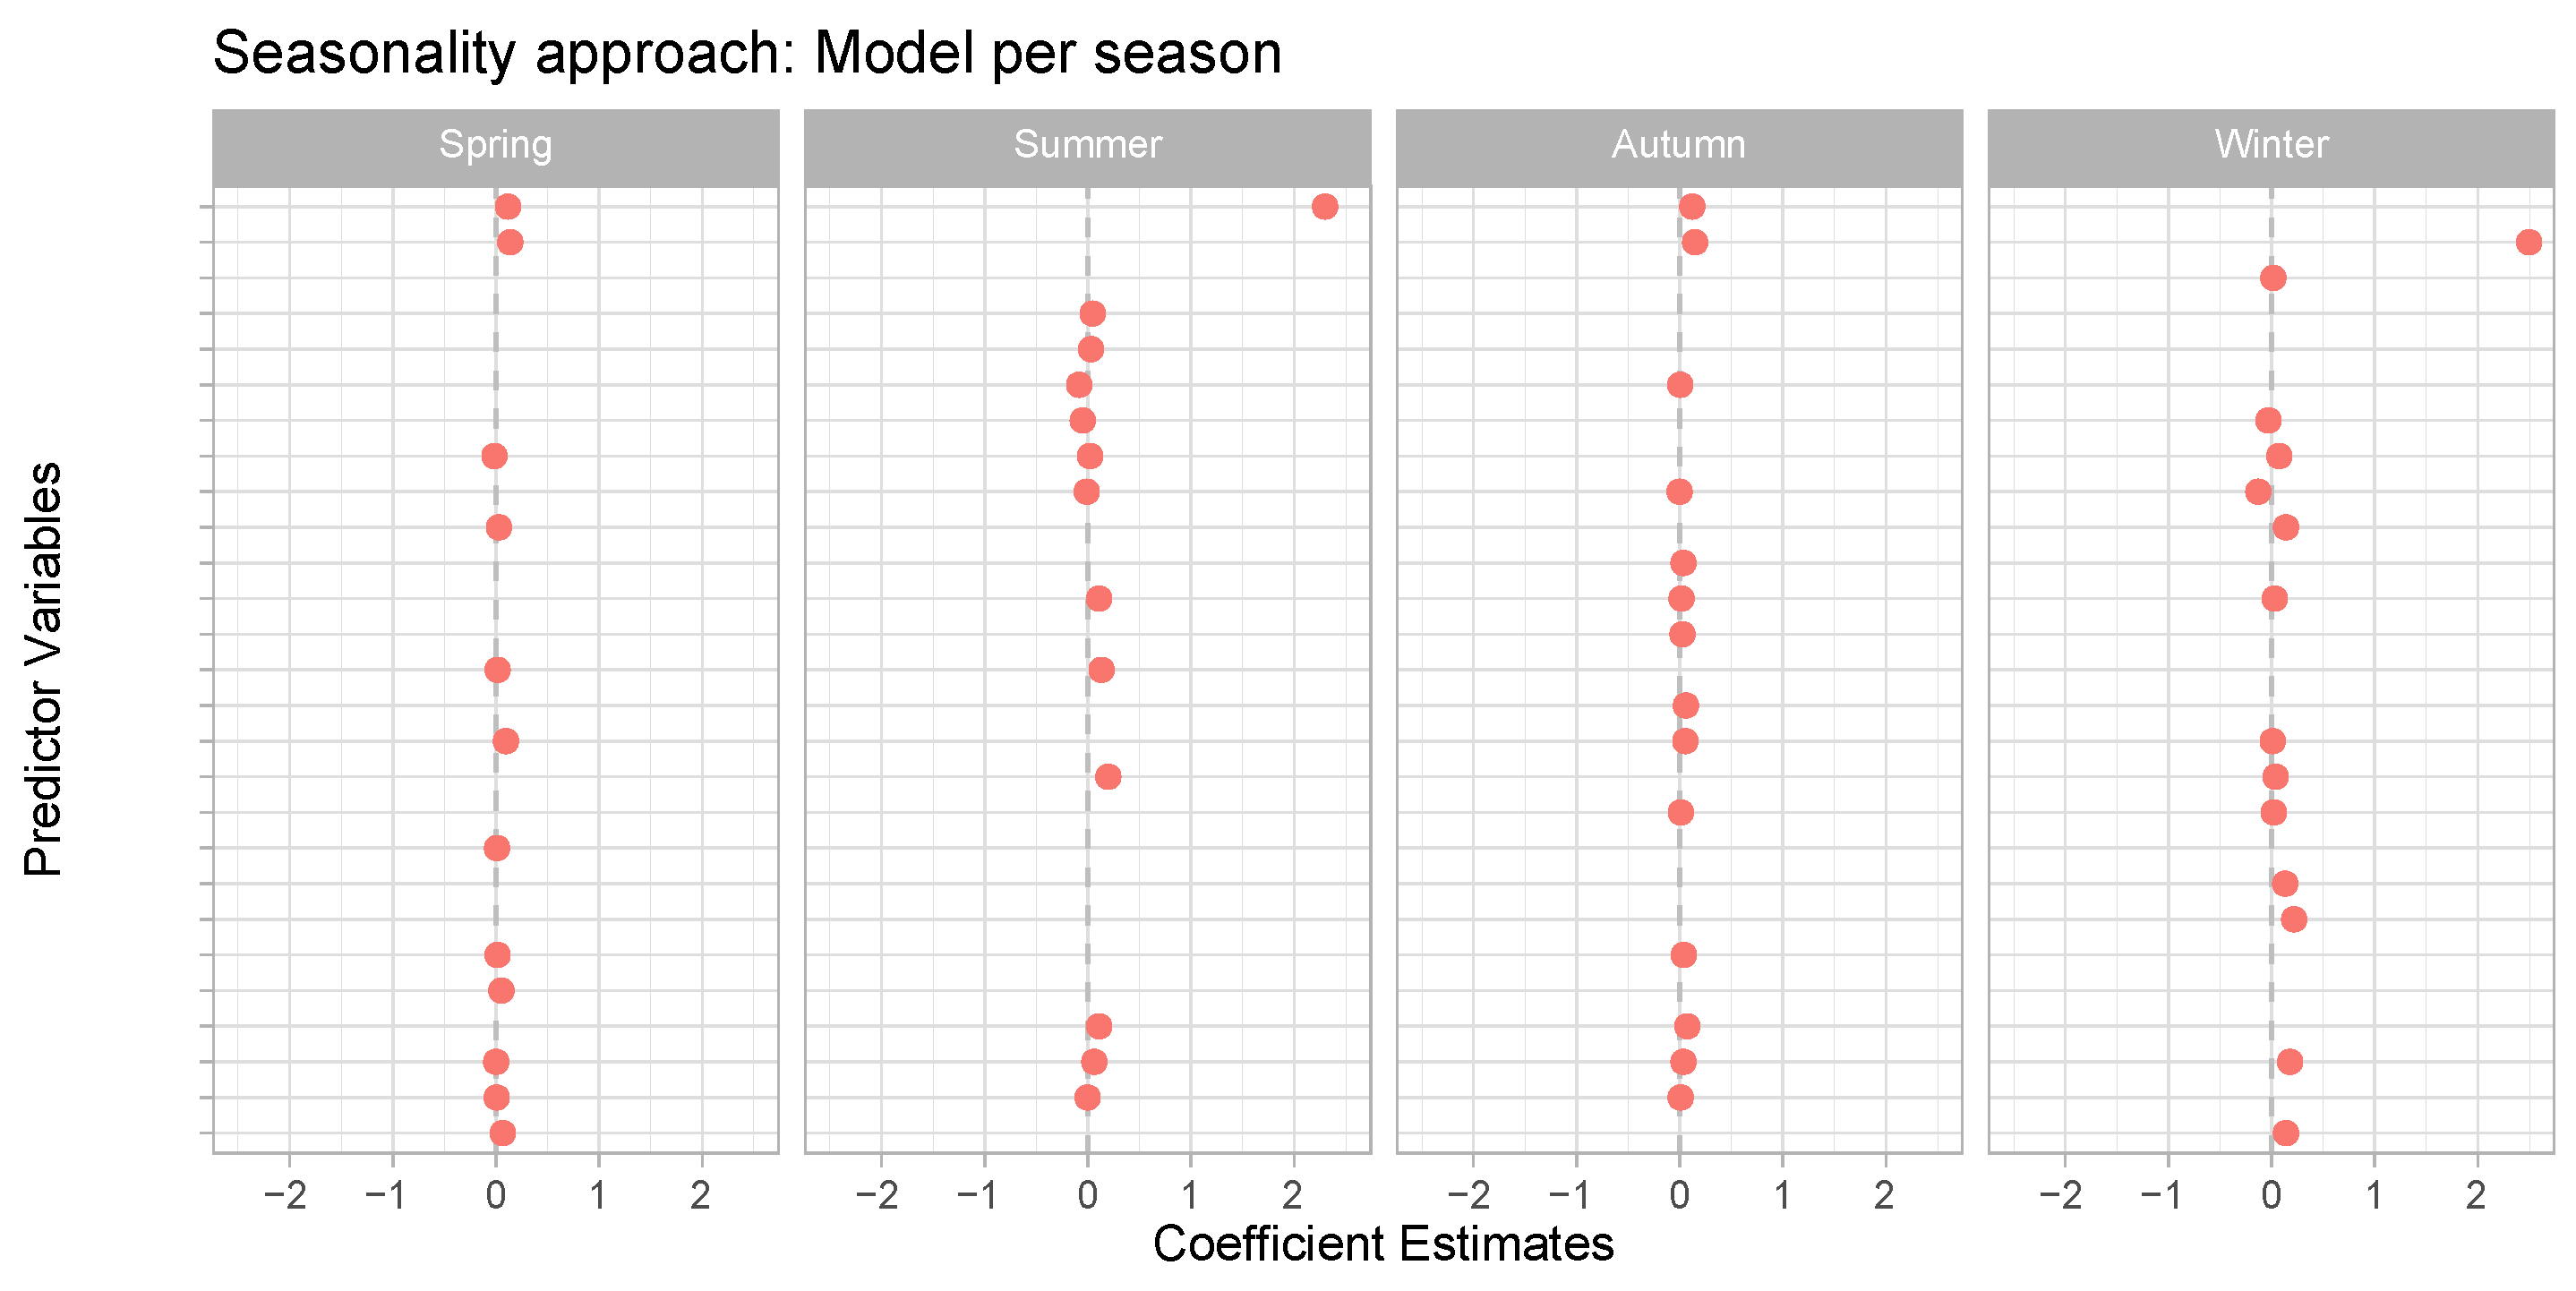
Task: Click the "Coefficient Estimates" x-axis label
Action: point(1383,1244)
